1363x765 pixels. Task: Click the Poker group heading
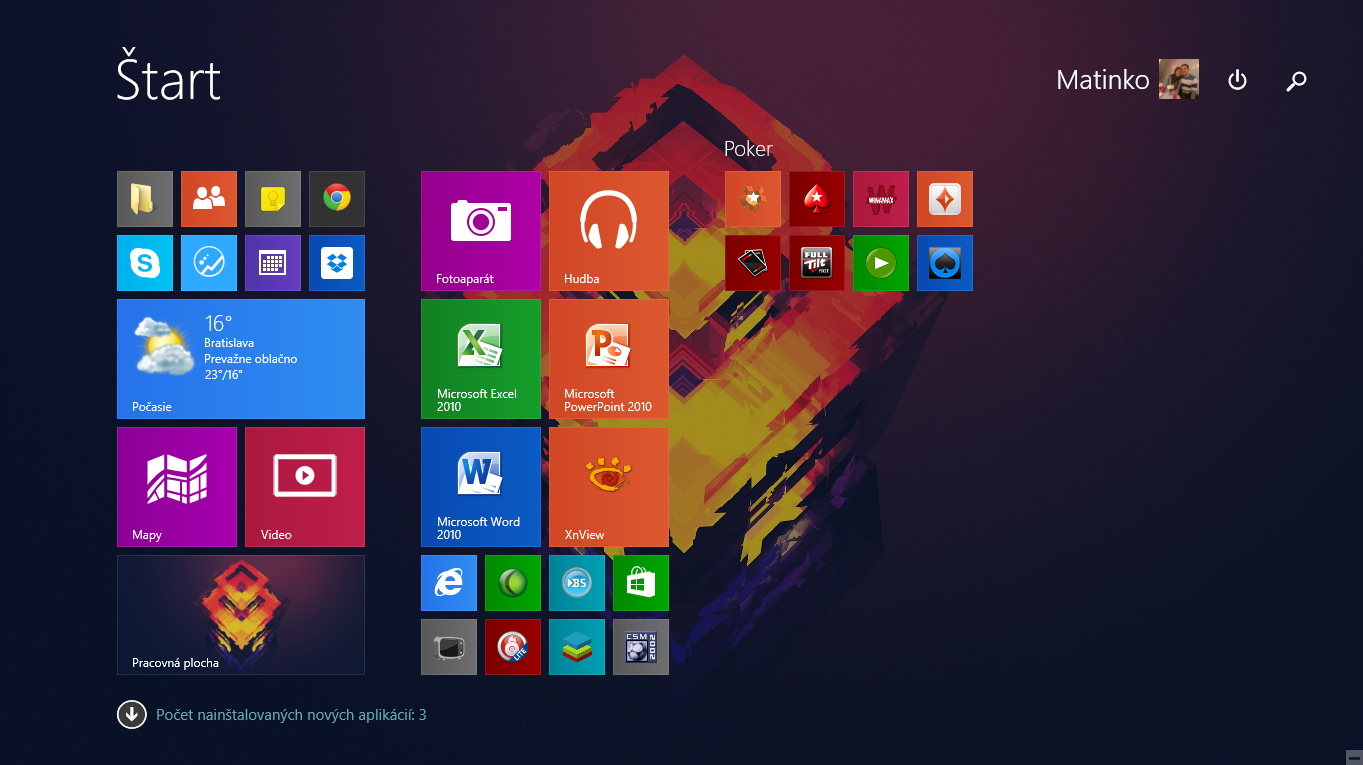point(748,149)
